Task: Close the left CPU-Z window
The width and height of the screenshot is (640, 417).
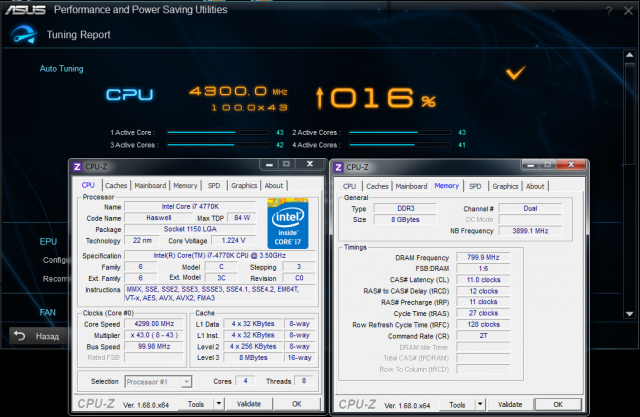Action: (x=310, y=164)
